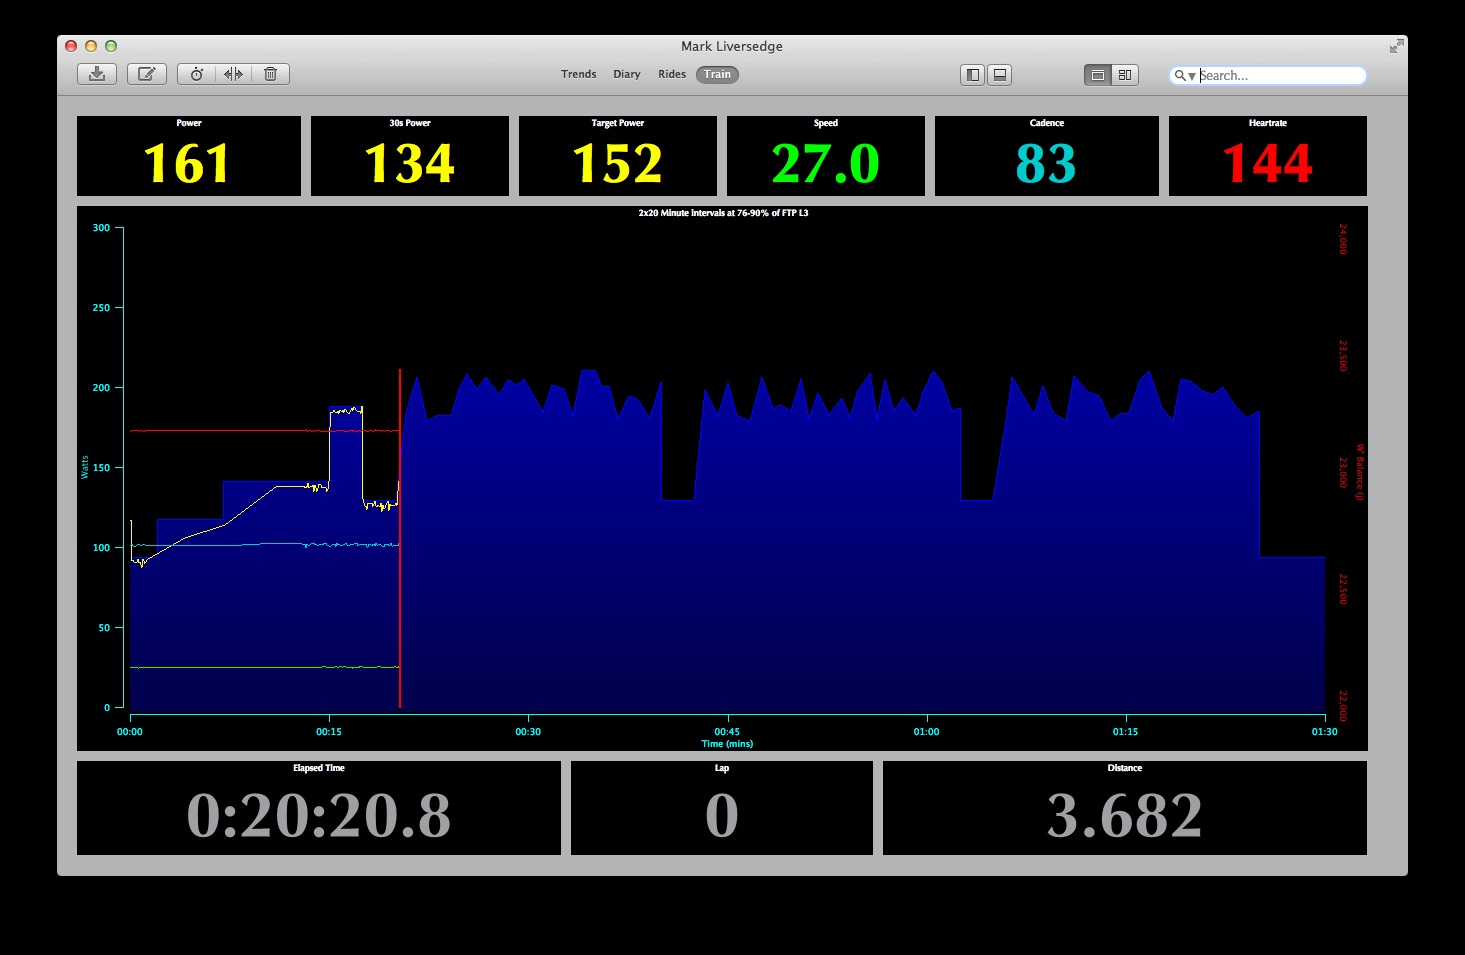
Task: Focus the Search text field
Action: (1268, 75)
